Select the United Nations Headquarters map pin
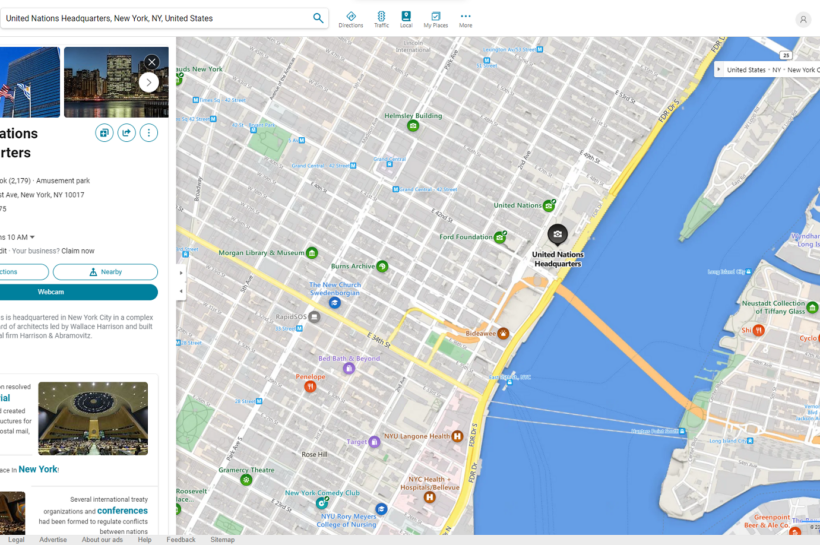Viewport: 820px width, 545px height. pyautogui.click(x=557, y=234)
